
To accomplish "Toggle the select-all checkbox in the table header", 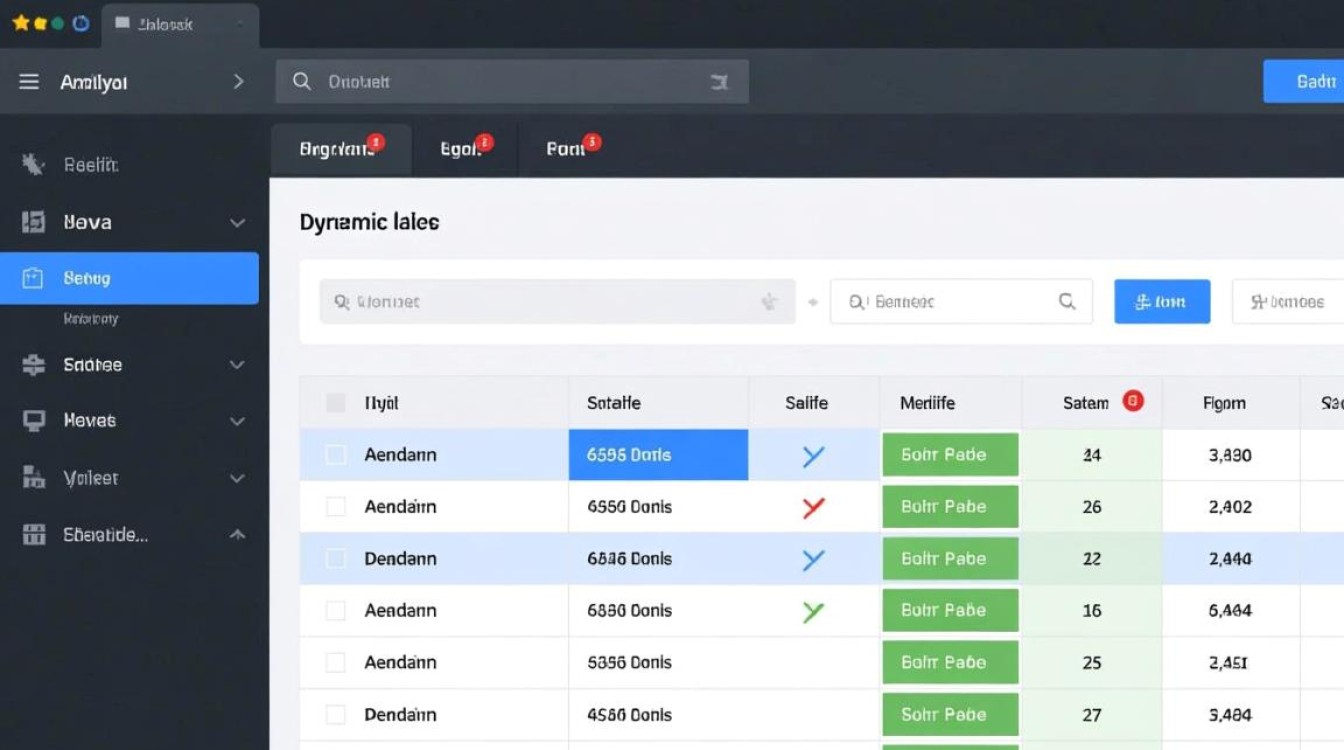I will point(336,403).
